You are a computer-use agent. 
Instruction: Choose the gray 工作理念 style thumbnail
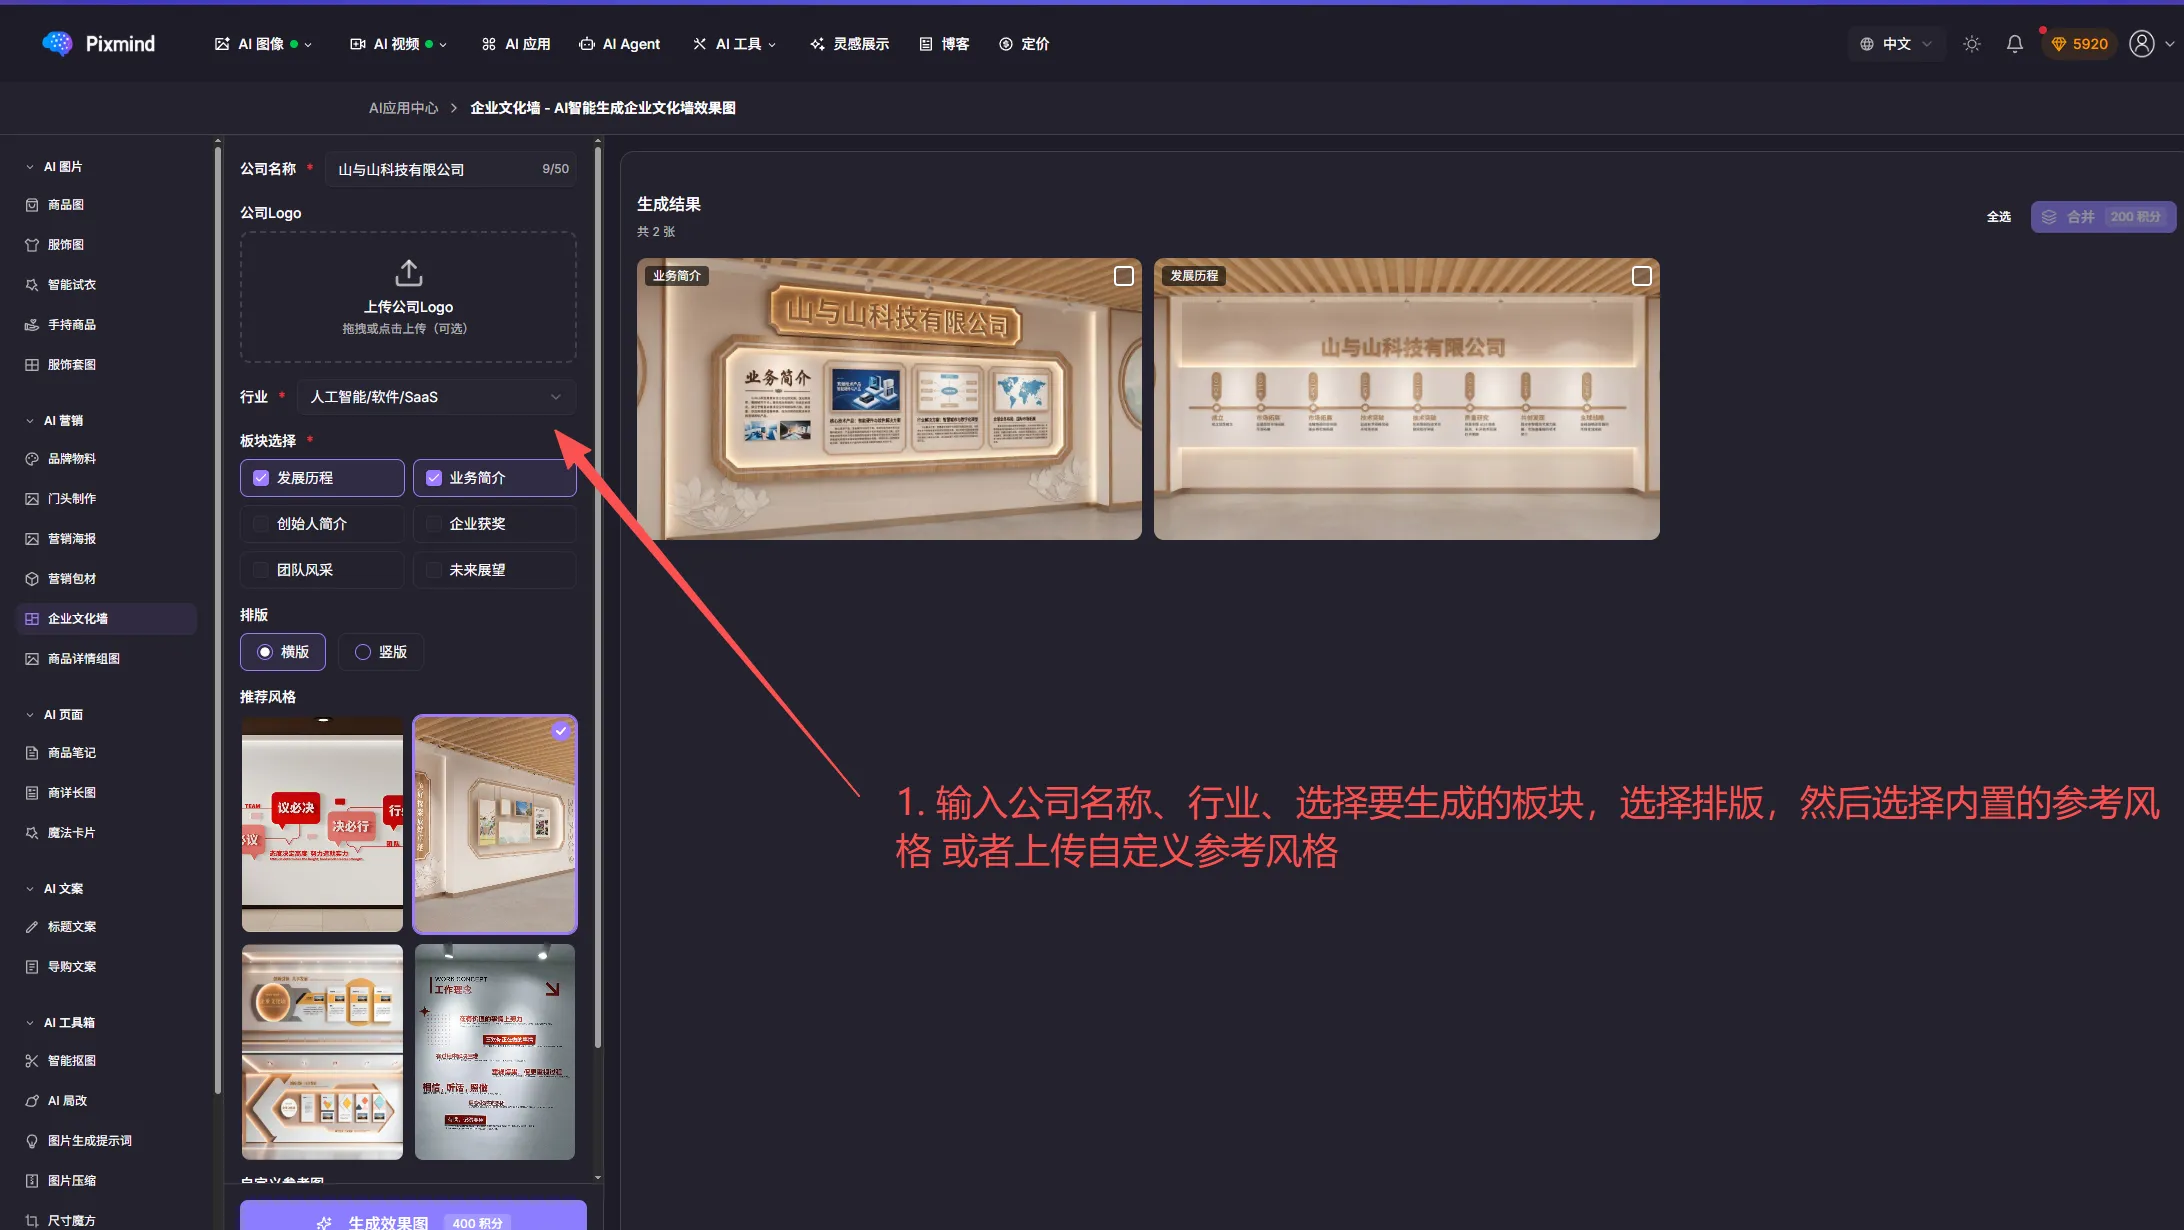495,1052
